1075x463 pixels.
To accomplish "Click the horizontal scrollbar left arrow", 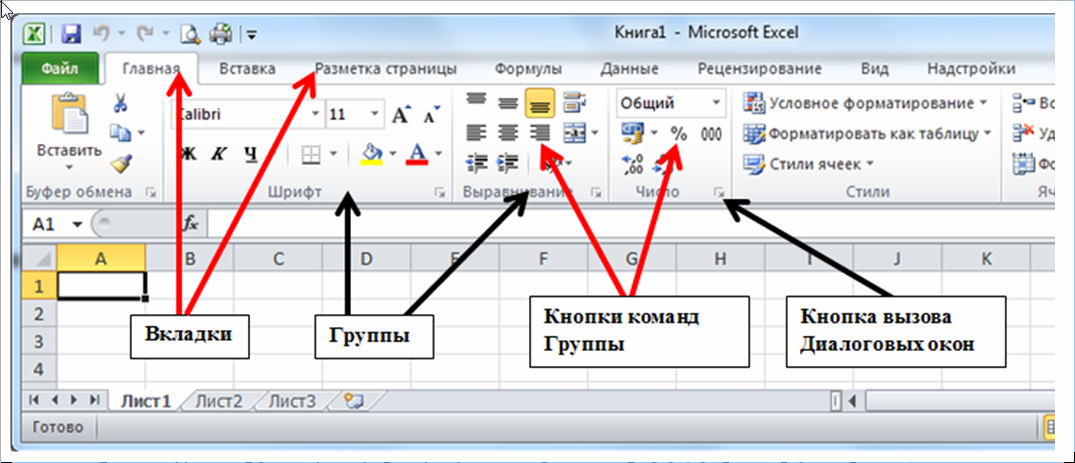I will 853,401.
